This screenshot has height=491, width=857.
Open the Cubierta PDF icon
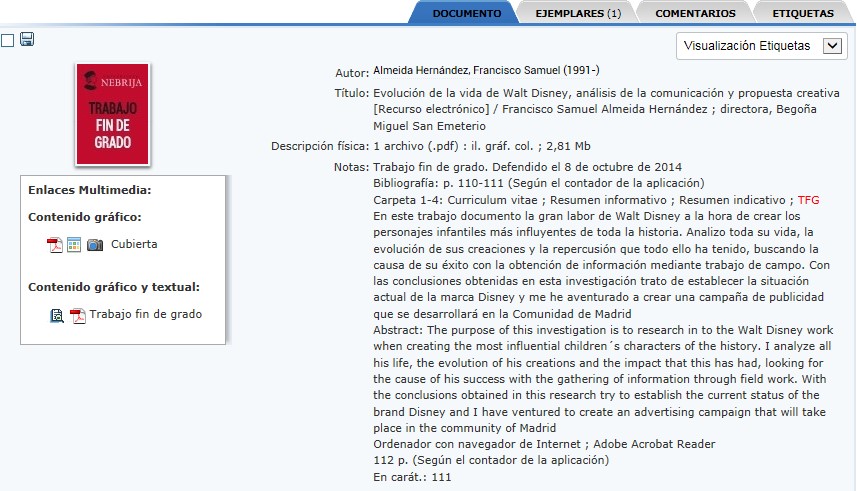pos(55,245)
